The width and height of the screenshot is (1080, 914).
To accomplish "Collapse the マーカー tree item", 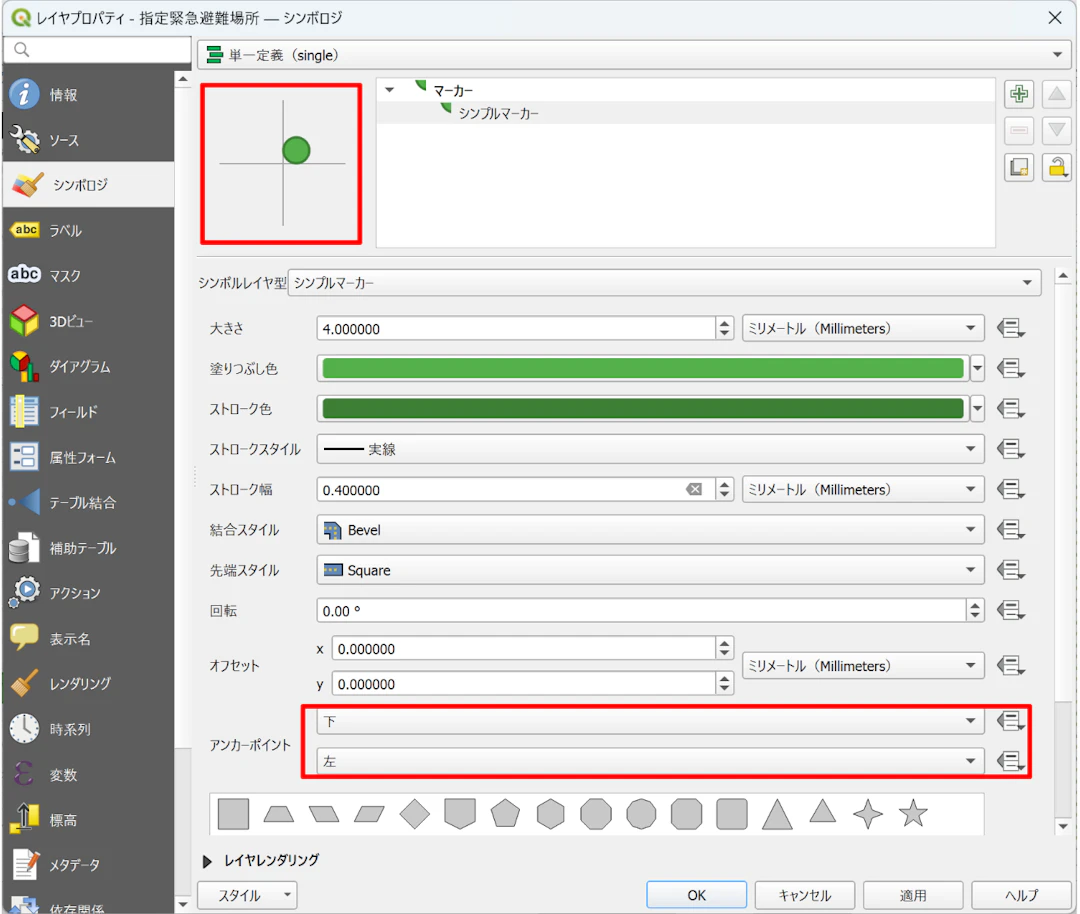I will (x=389, y=90).
